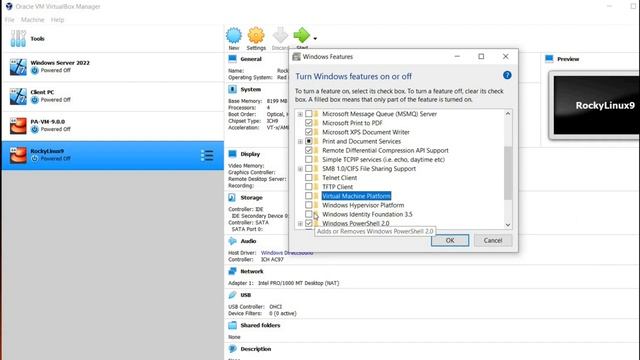Enable Simple TCPIP services checkbox

point(309,159)
